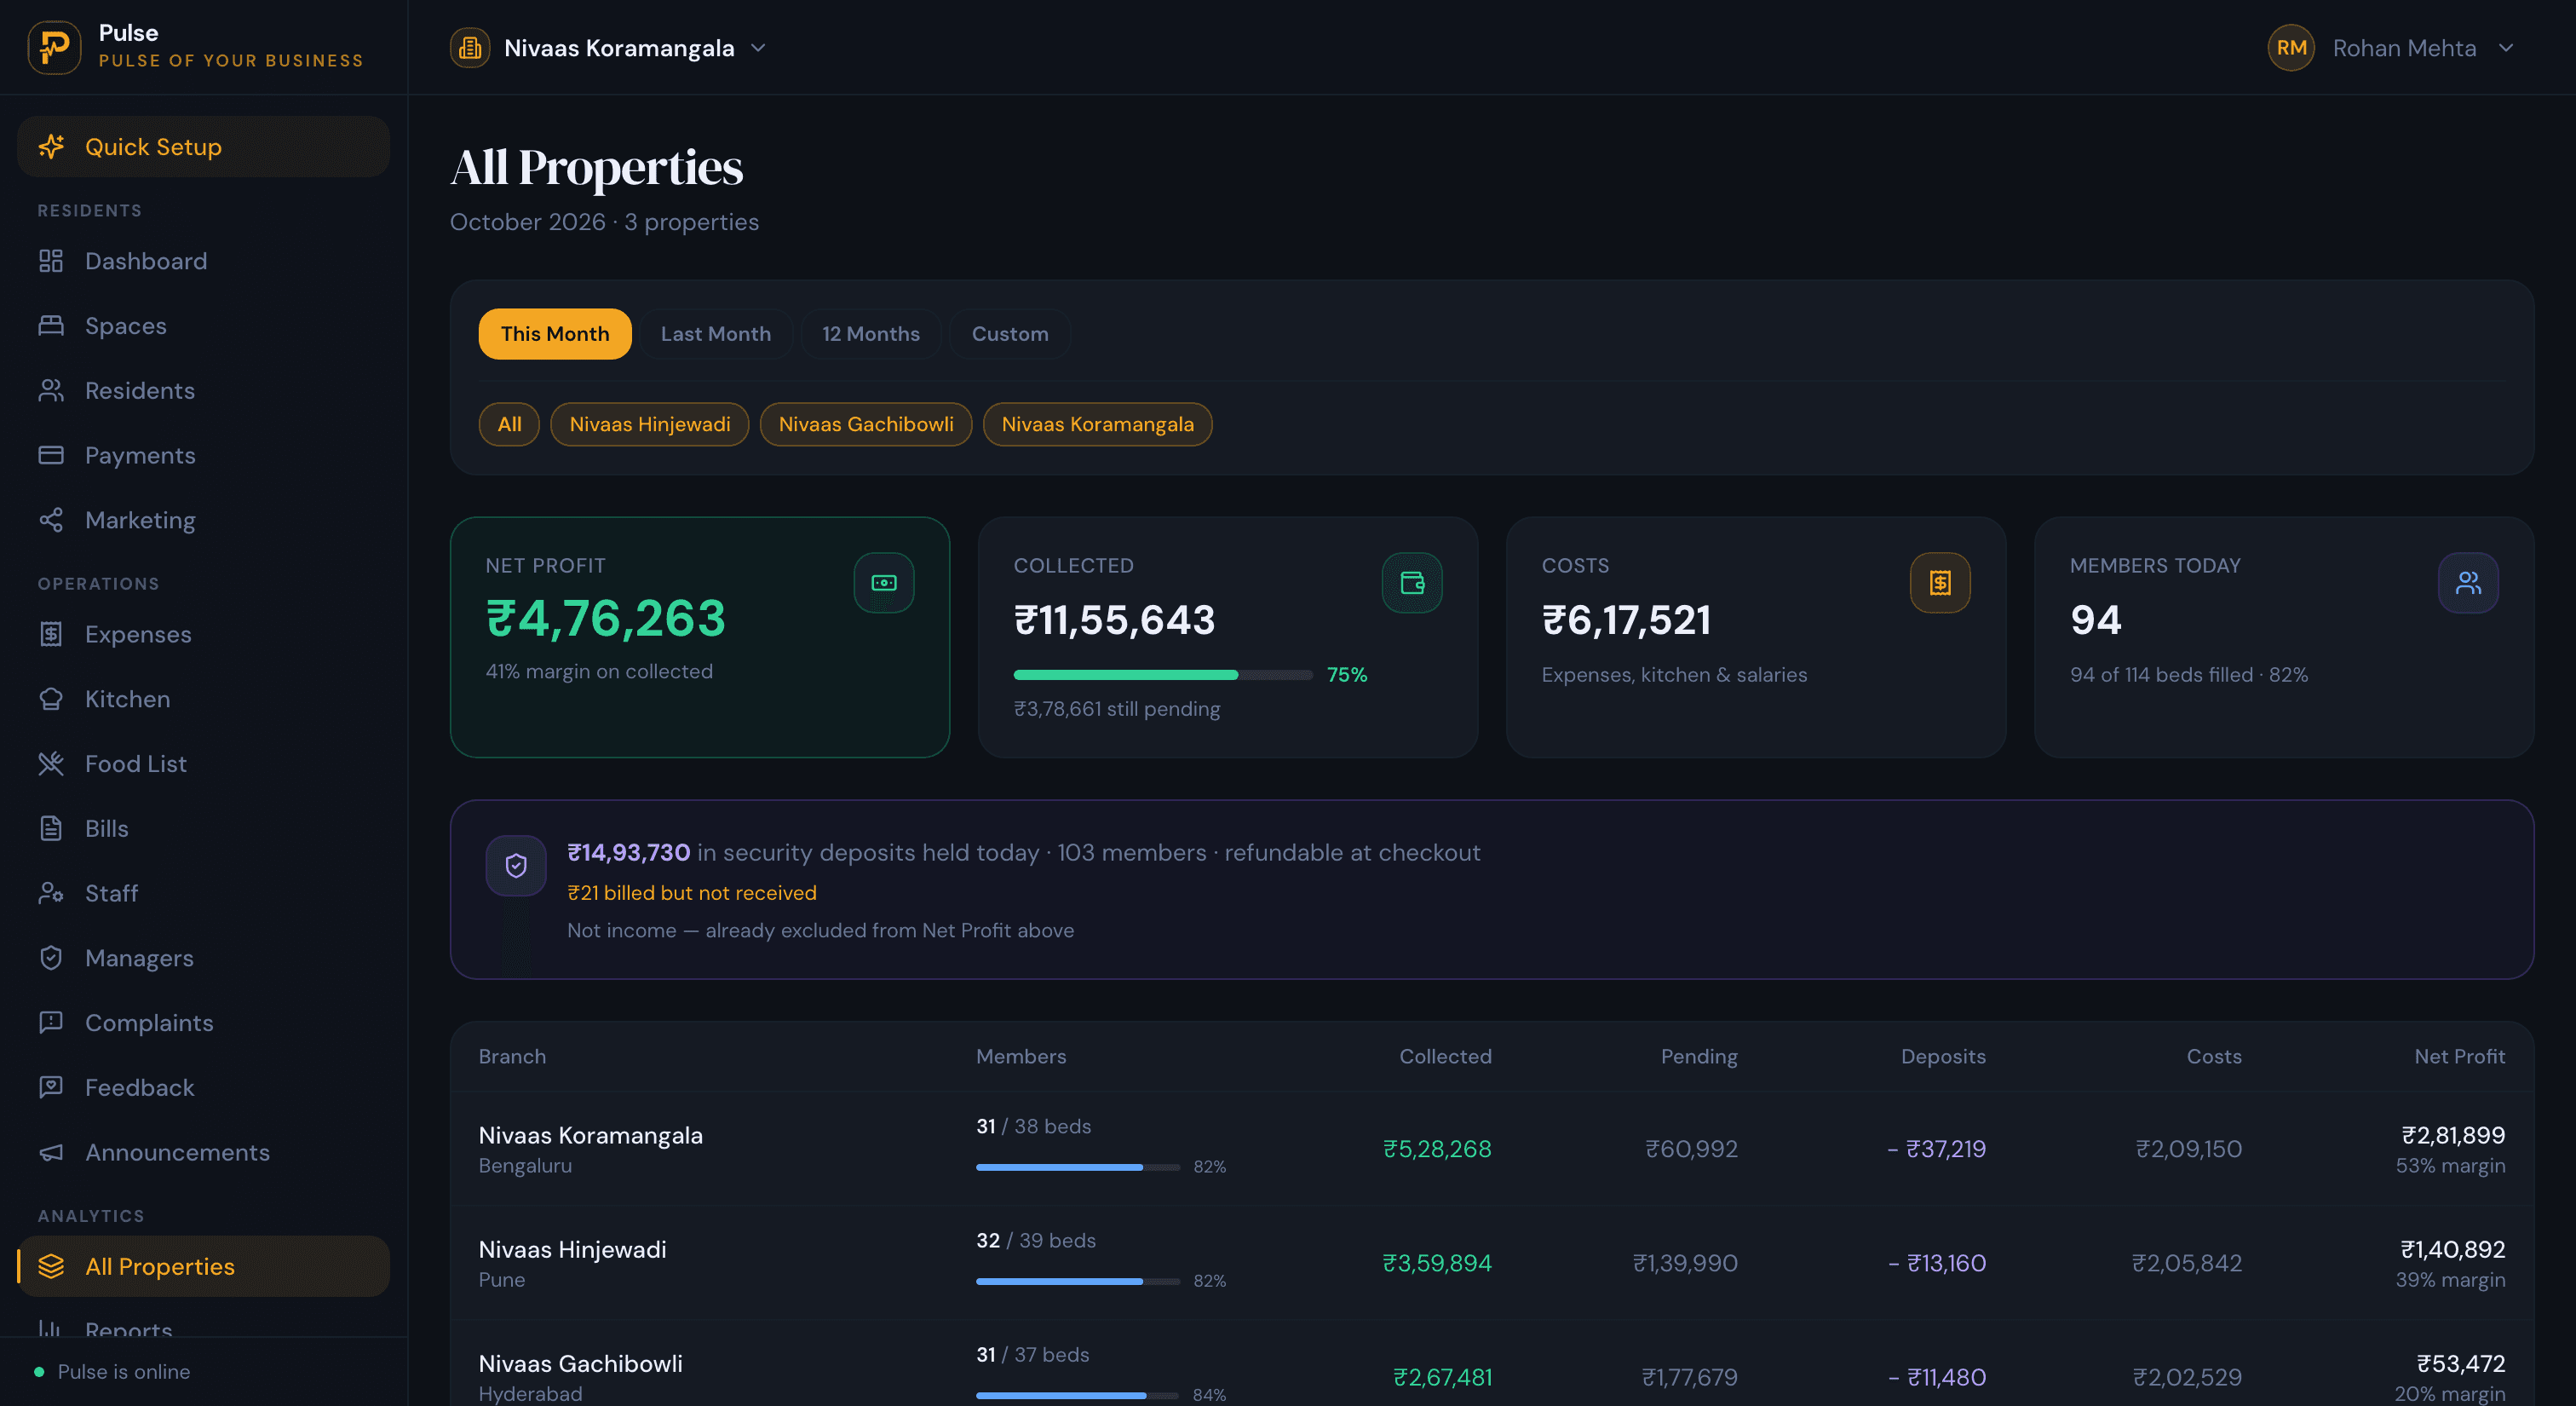Viewport: 2576px width, 1406px height.
Task: Expand the Nivaas Koramangala property switcher
Action: [608, 48]
